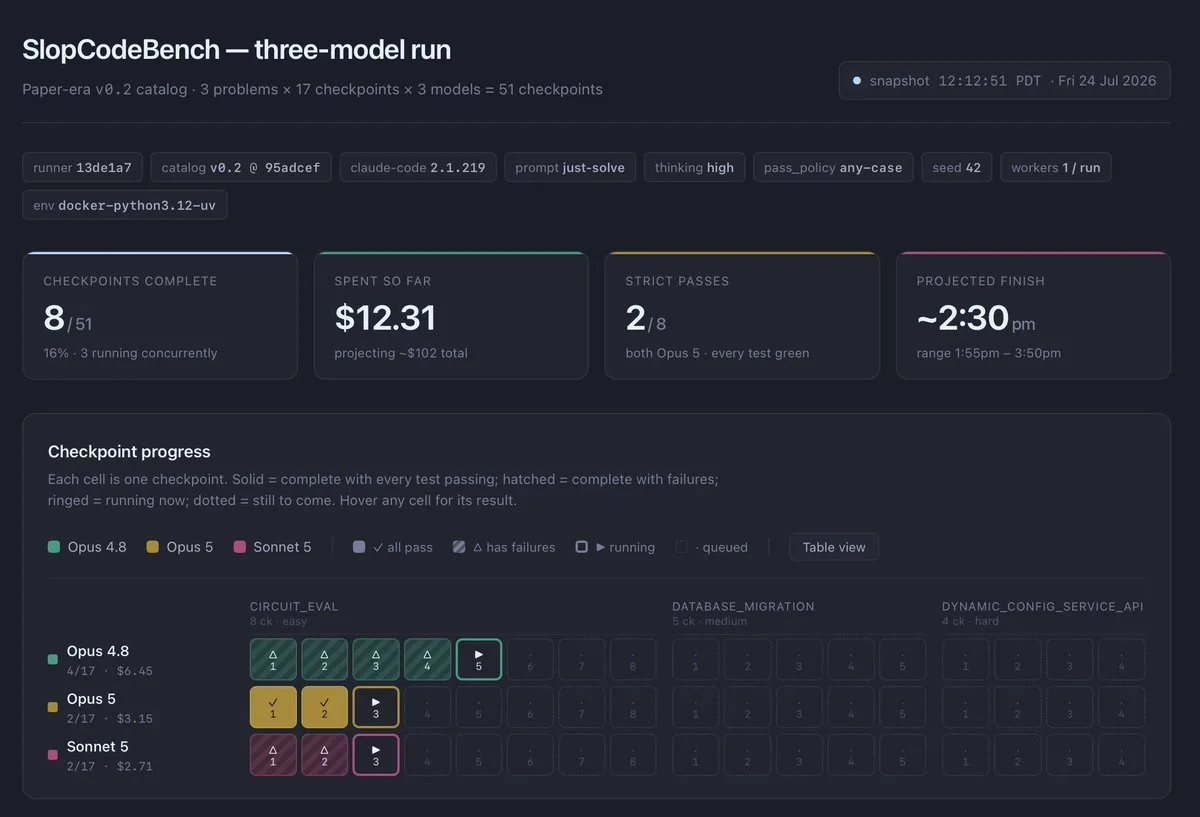This screenshot has width=1200, height=817.
Task: Click the snapshot timestamp badge
Action: point(1004,81)
